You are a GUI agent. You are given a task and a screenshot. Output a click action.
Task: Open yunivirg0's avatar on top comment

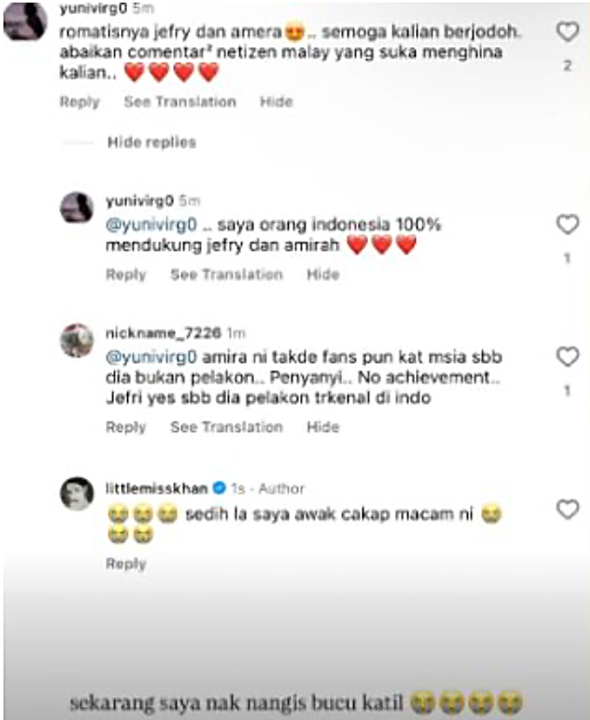point(25,22)
